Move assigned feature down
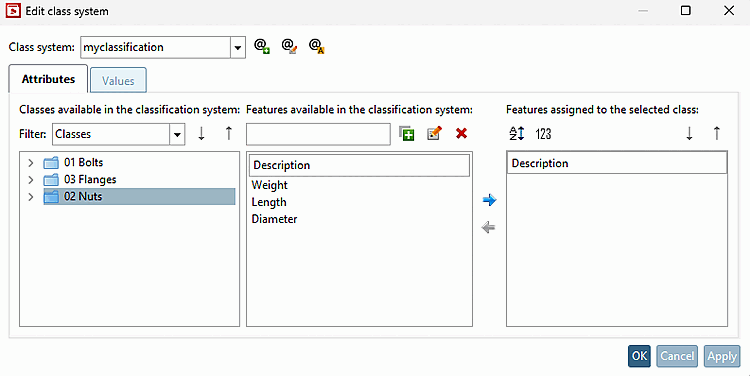 click(689, 133)
